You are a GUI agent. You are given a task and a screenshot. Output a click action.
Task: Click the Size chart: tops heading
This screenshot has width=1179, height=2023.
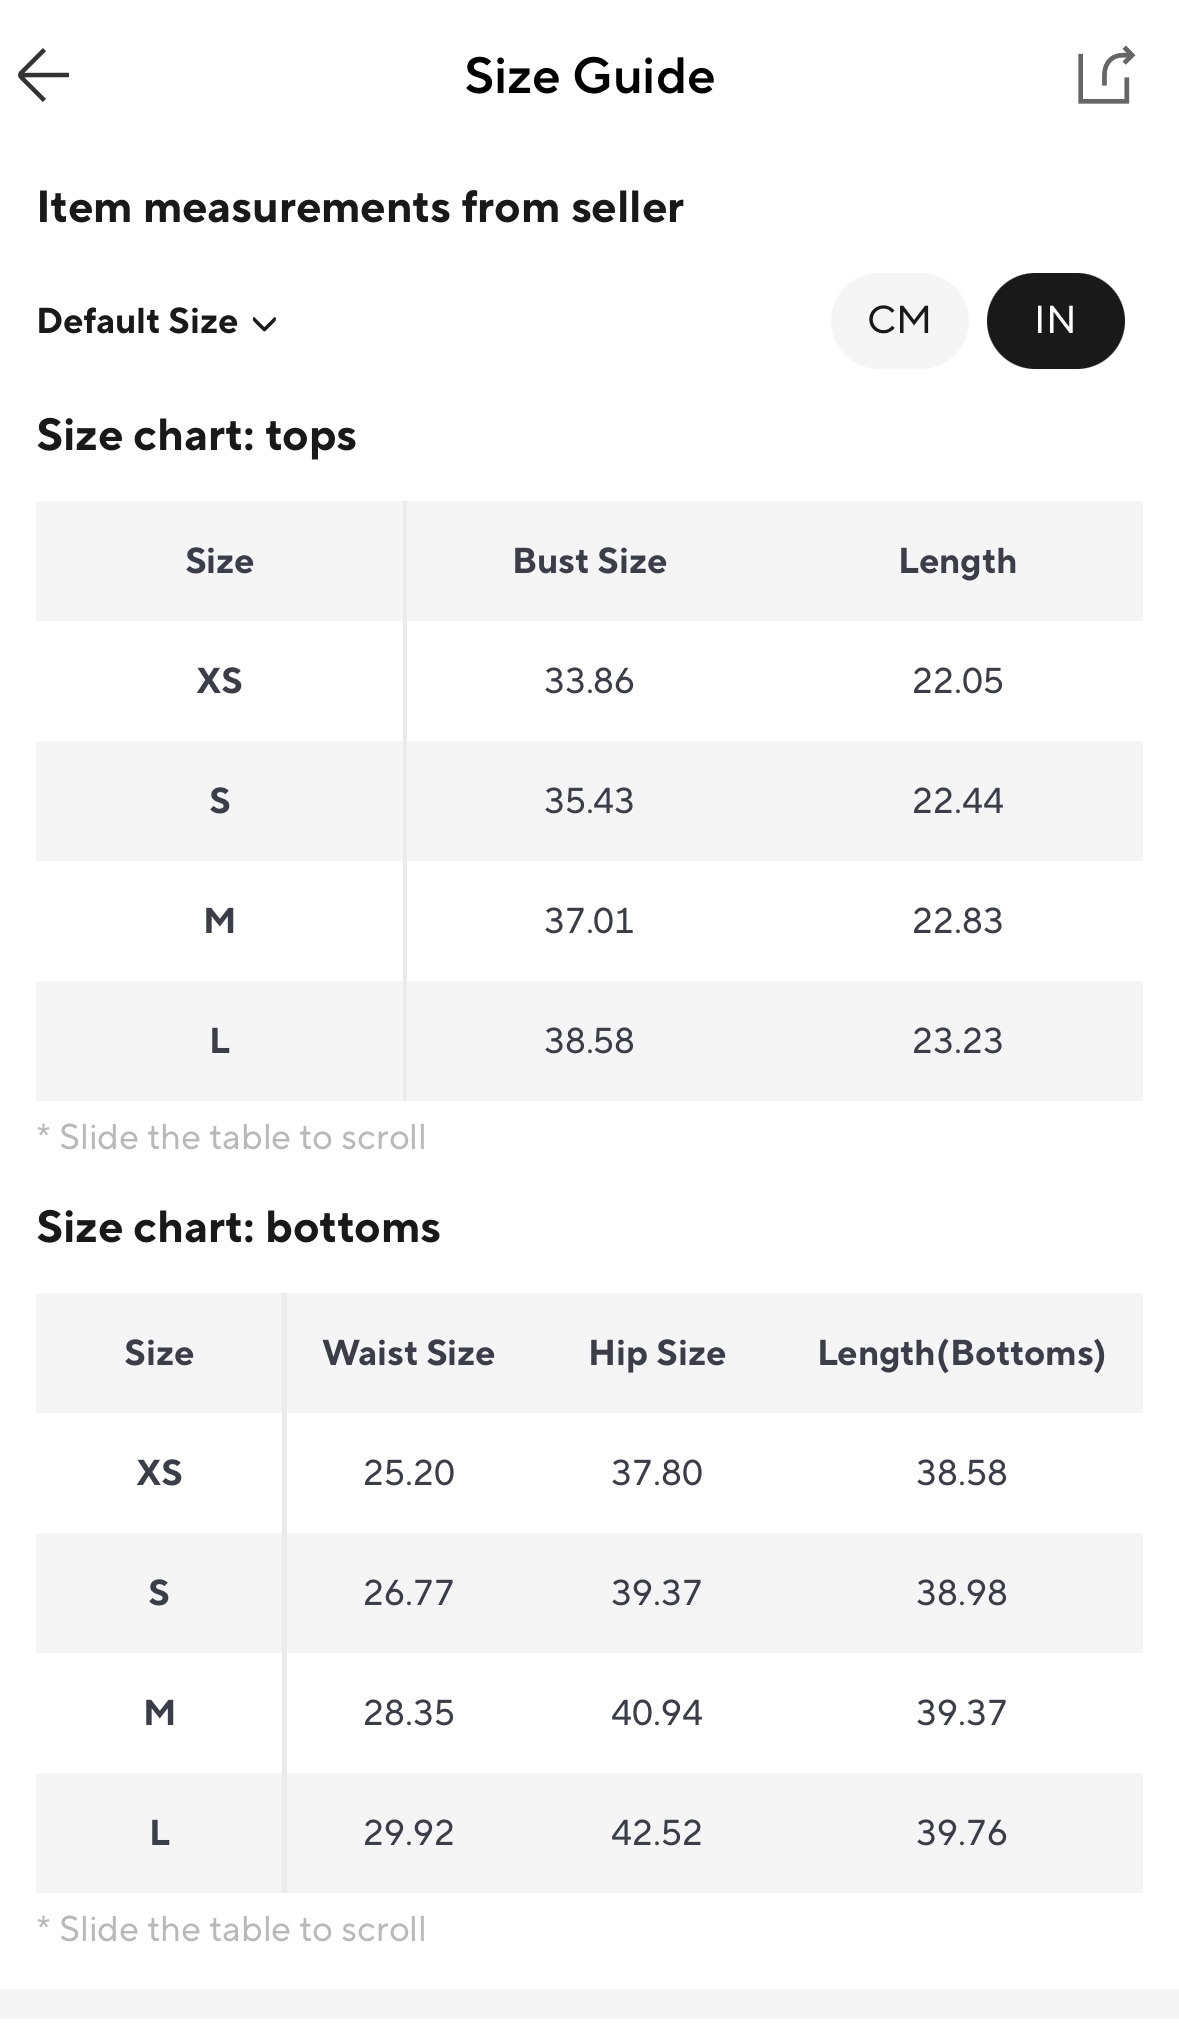[x=197, y=436]
